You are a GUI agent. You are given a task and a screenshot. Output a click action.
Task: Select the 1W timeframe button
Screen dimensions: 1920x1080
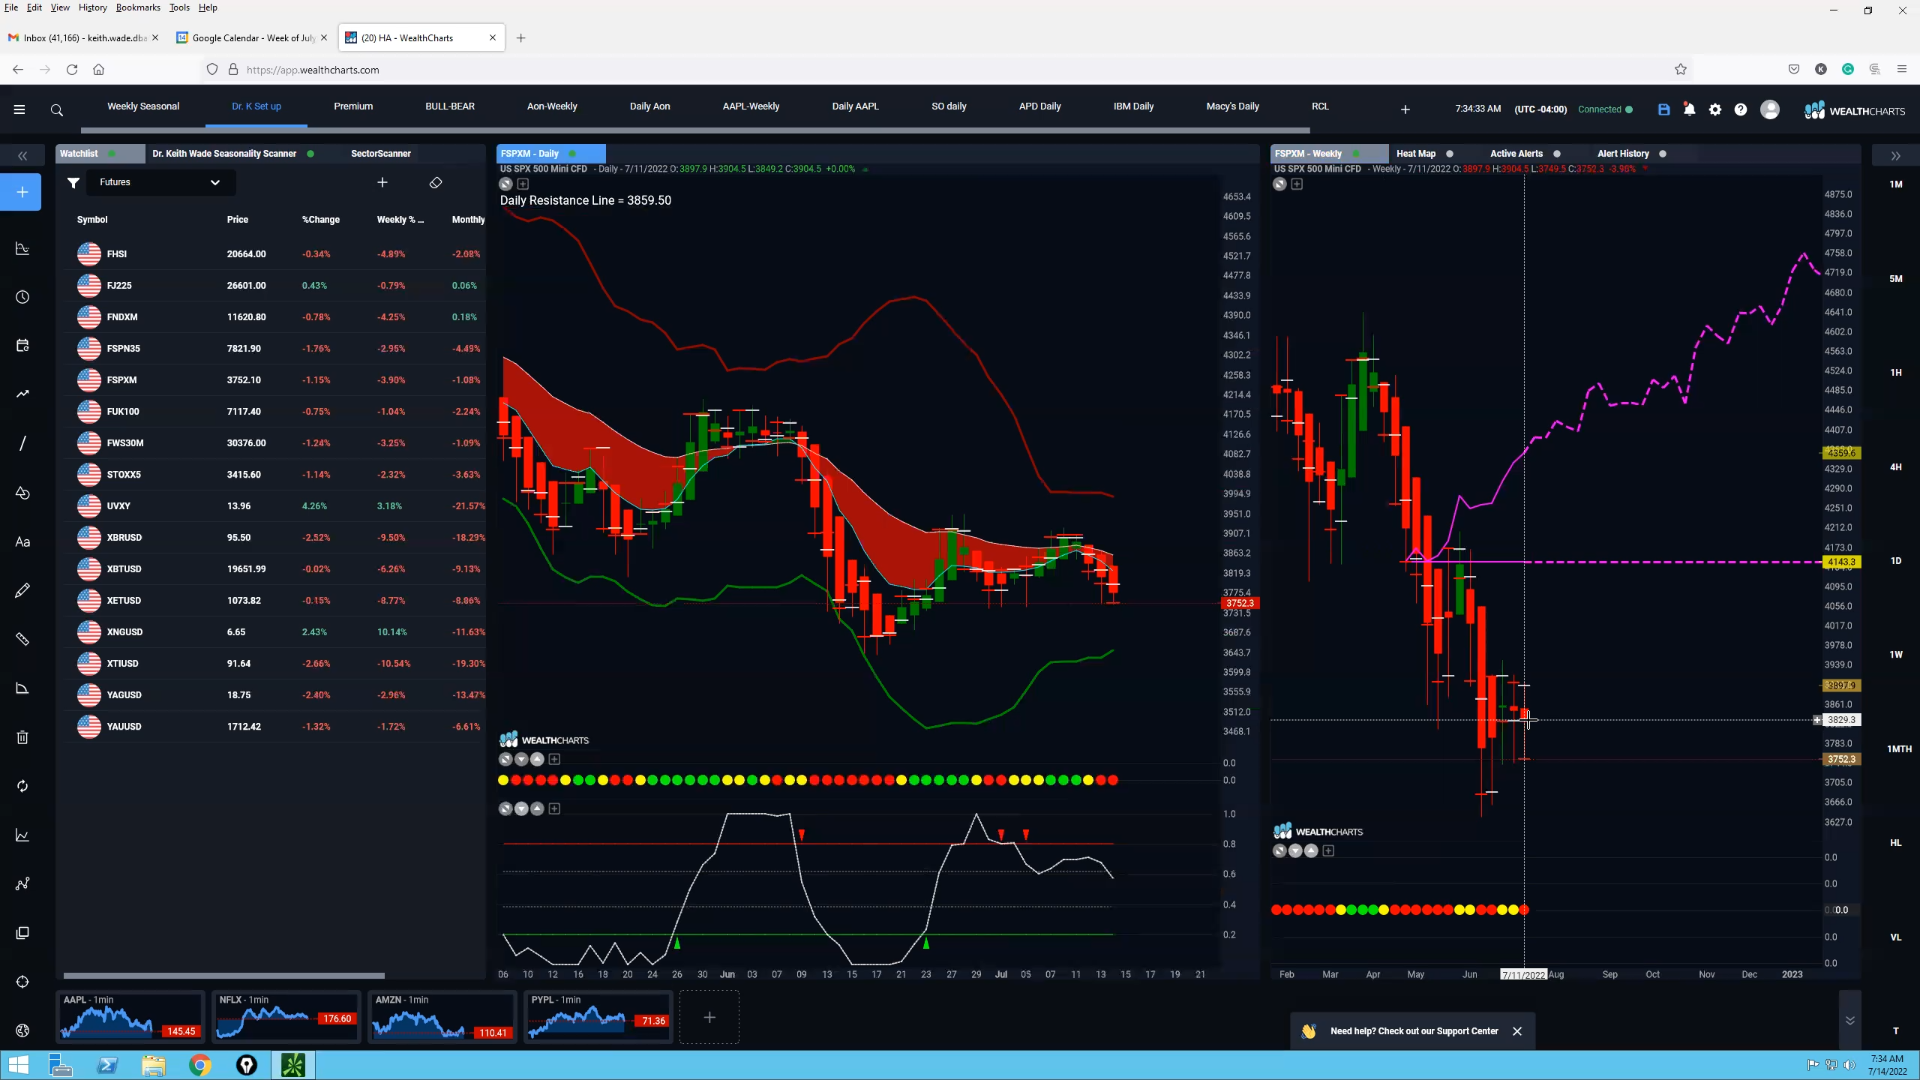tap(1896, 655)
